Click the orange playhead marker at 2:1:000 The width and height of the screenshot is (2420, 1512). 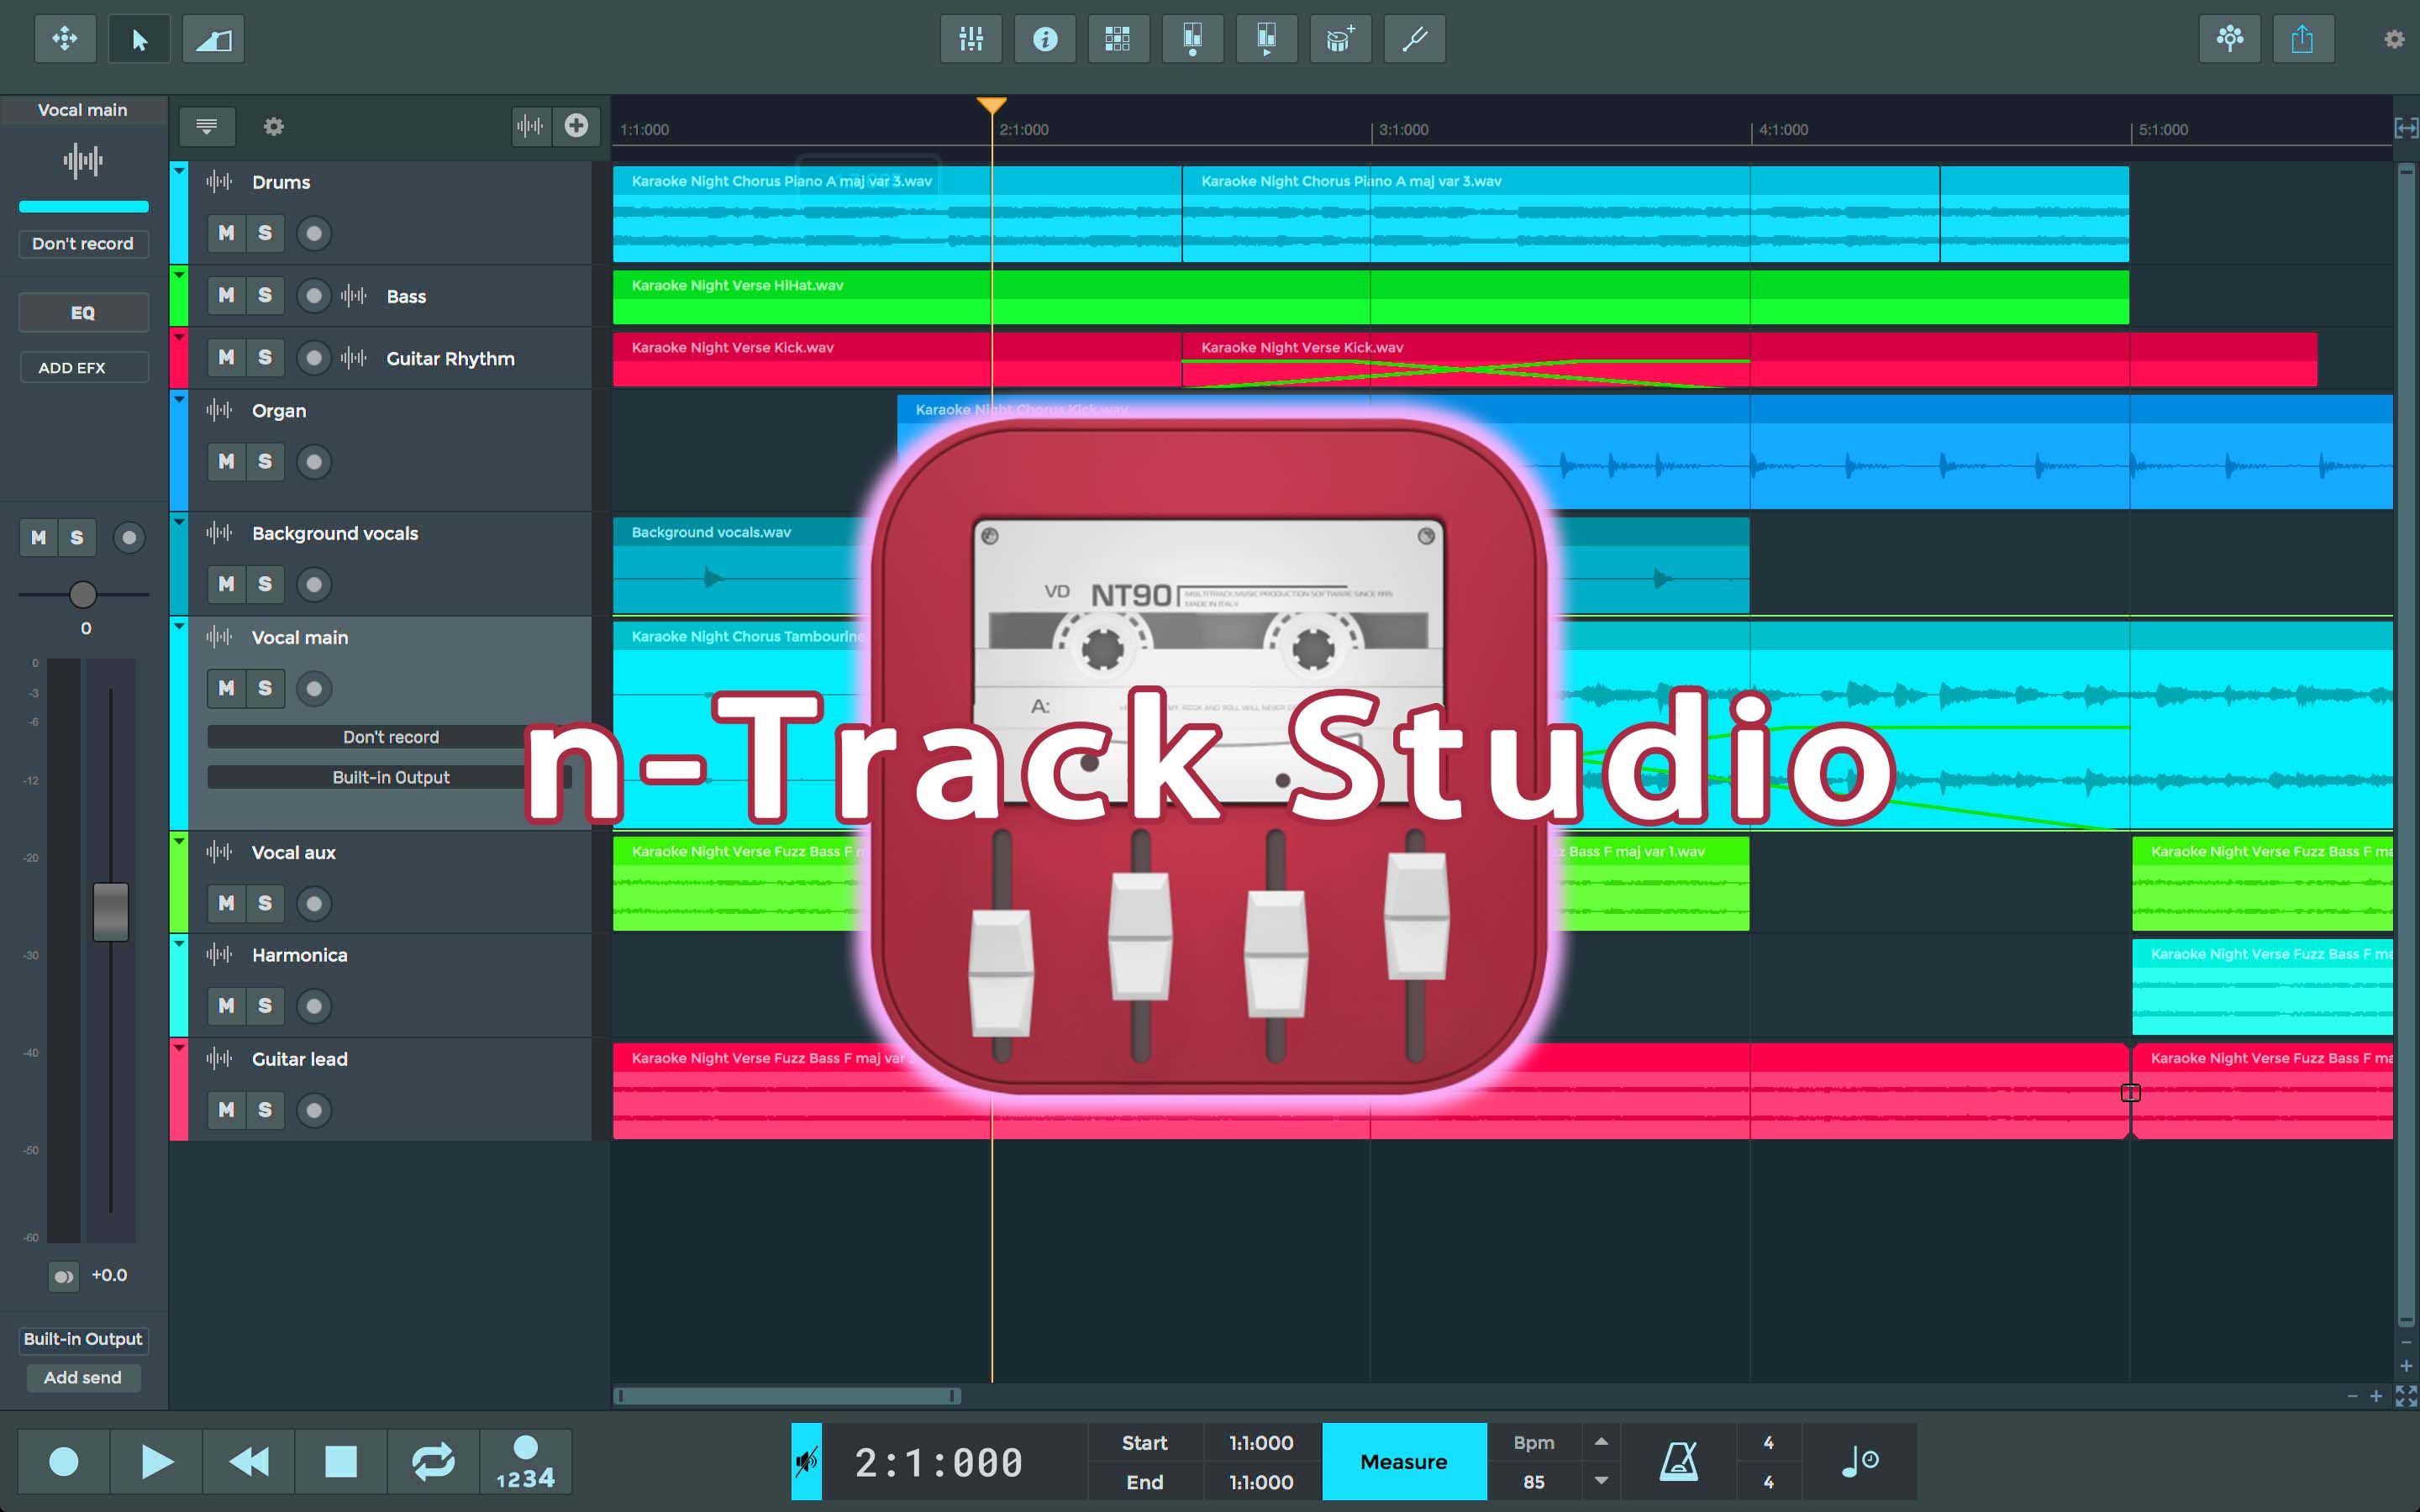991,105
